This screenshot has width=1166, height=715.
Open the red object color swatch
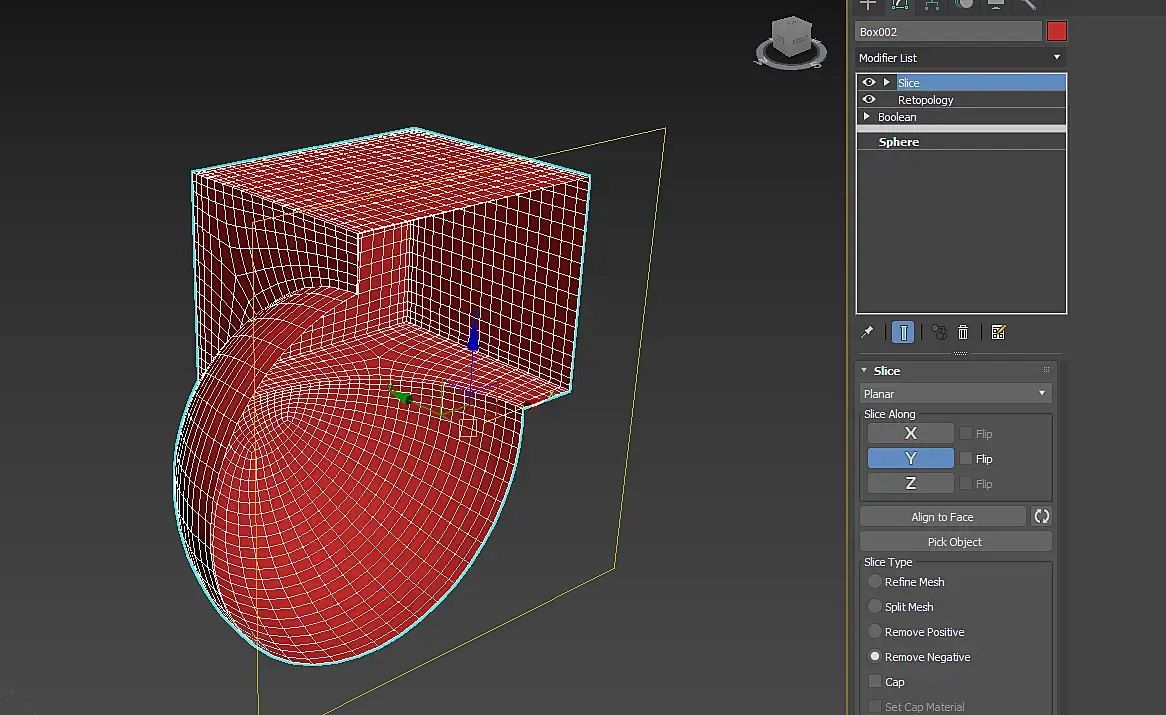(x=1057, y=32)
